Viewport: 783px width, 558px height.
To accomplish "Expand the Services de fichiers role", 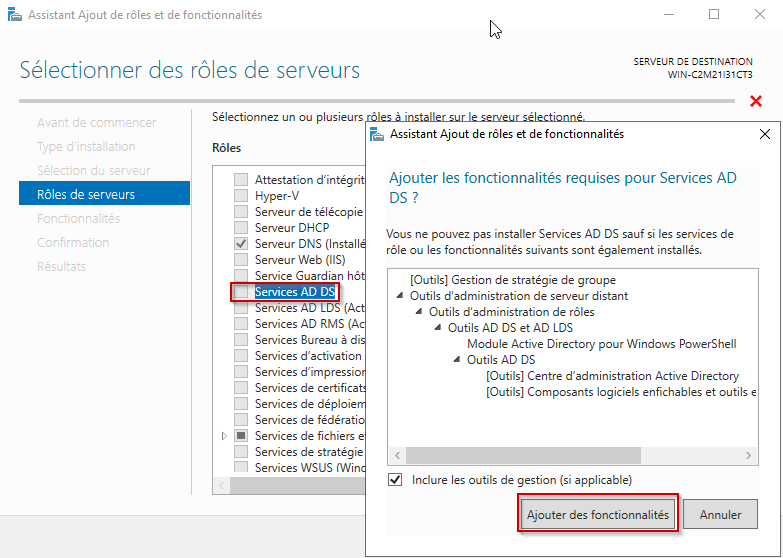I will click(224, 436).
